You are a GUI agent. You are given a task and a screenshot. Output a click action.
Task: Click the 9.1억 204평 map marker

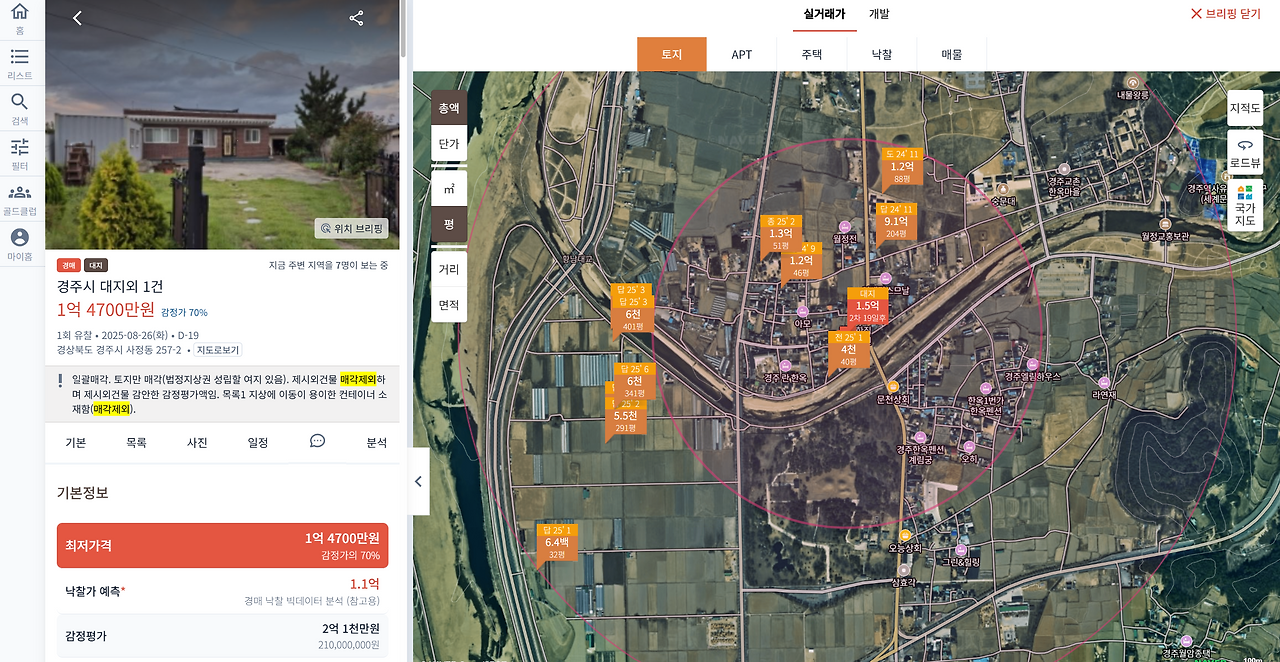click(895, 222)
